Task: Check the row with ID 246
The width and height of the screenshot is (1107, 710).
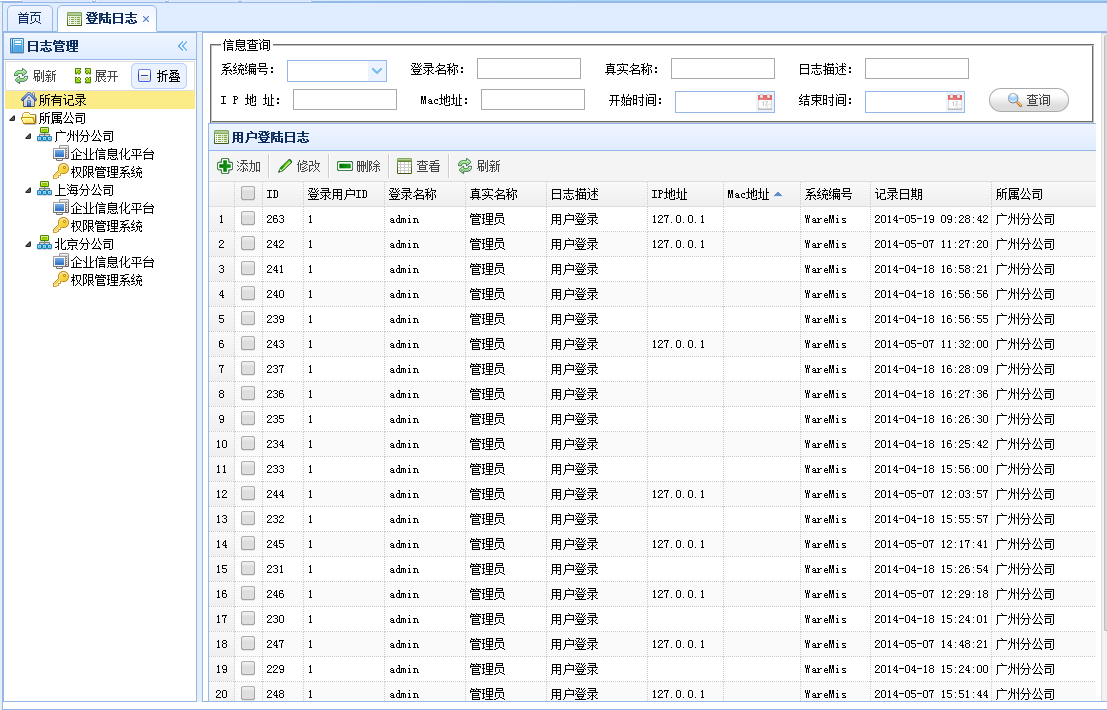Action: (x=248, y=594)
